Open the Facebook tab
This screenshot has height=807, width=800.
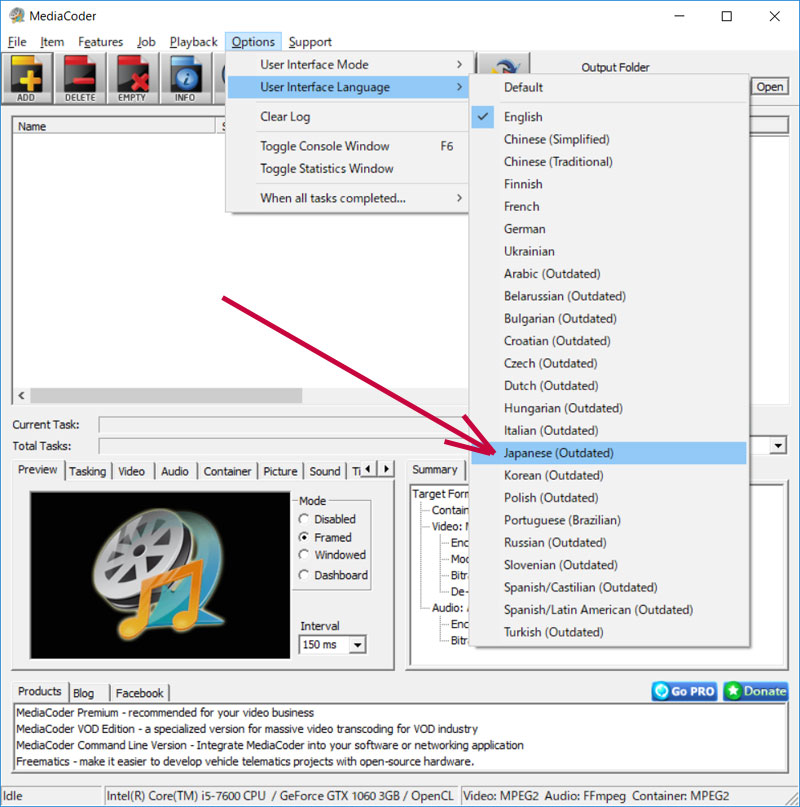pyautogui.click(x=140, y=693)
